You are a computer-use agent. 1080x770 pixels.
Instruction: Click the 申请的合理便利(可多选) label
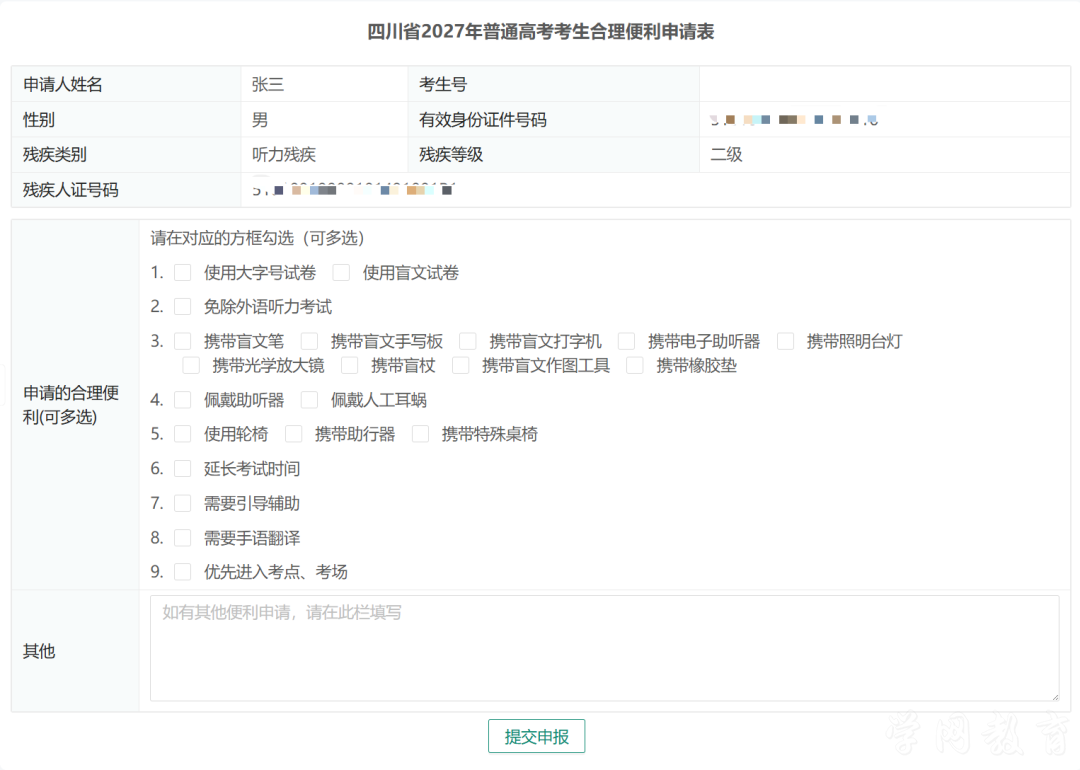point(70,405)
